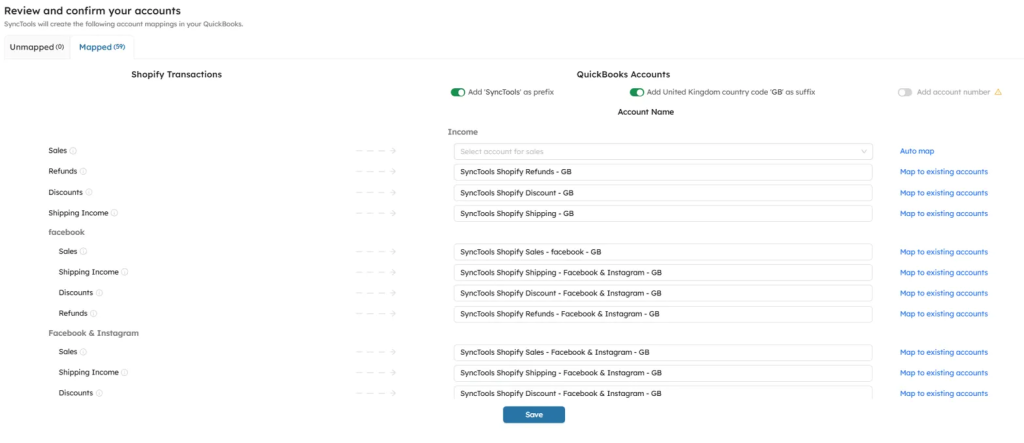Click info icon beside top Discounts row
The width and height of the screenshot is (1024, 443).
click(90, 192)
